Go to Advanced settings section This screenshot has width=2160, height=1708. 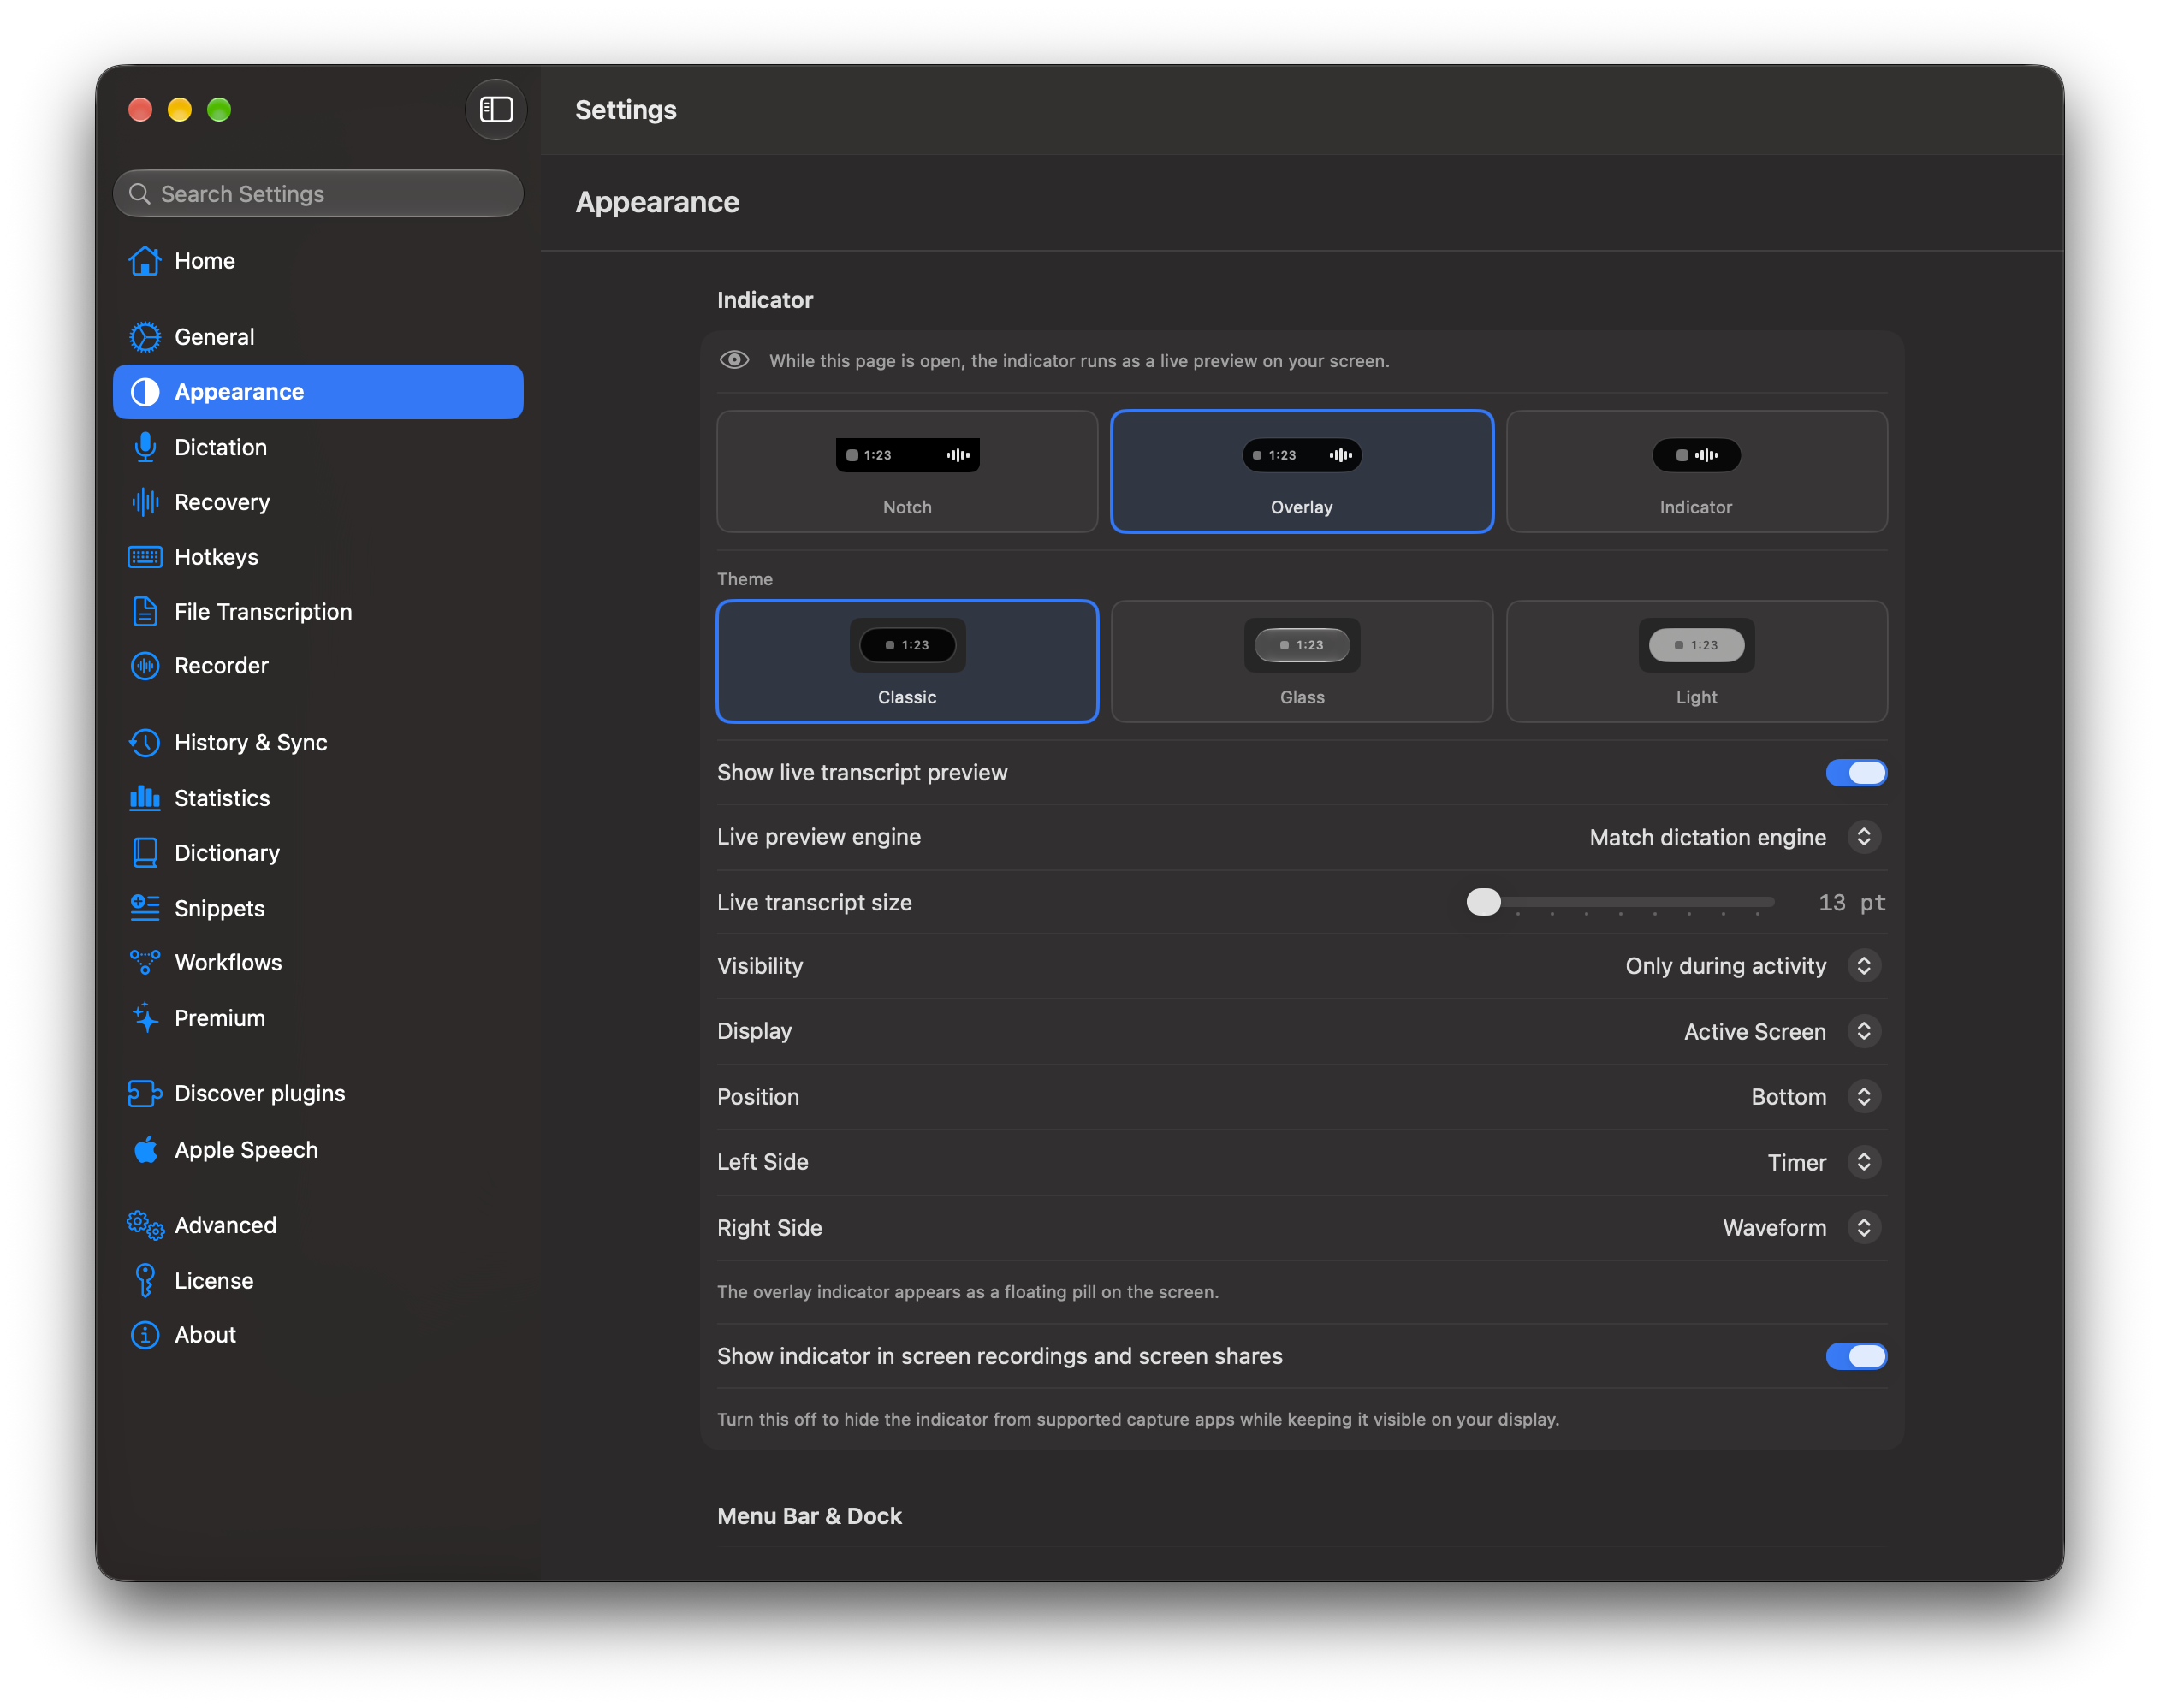(318, 1225)
